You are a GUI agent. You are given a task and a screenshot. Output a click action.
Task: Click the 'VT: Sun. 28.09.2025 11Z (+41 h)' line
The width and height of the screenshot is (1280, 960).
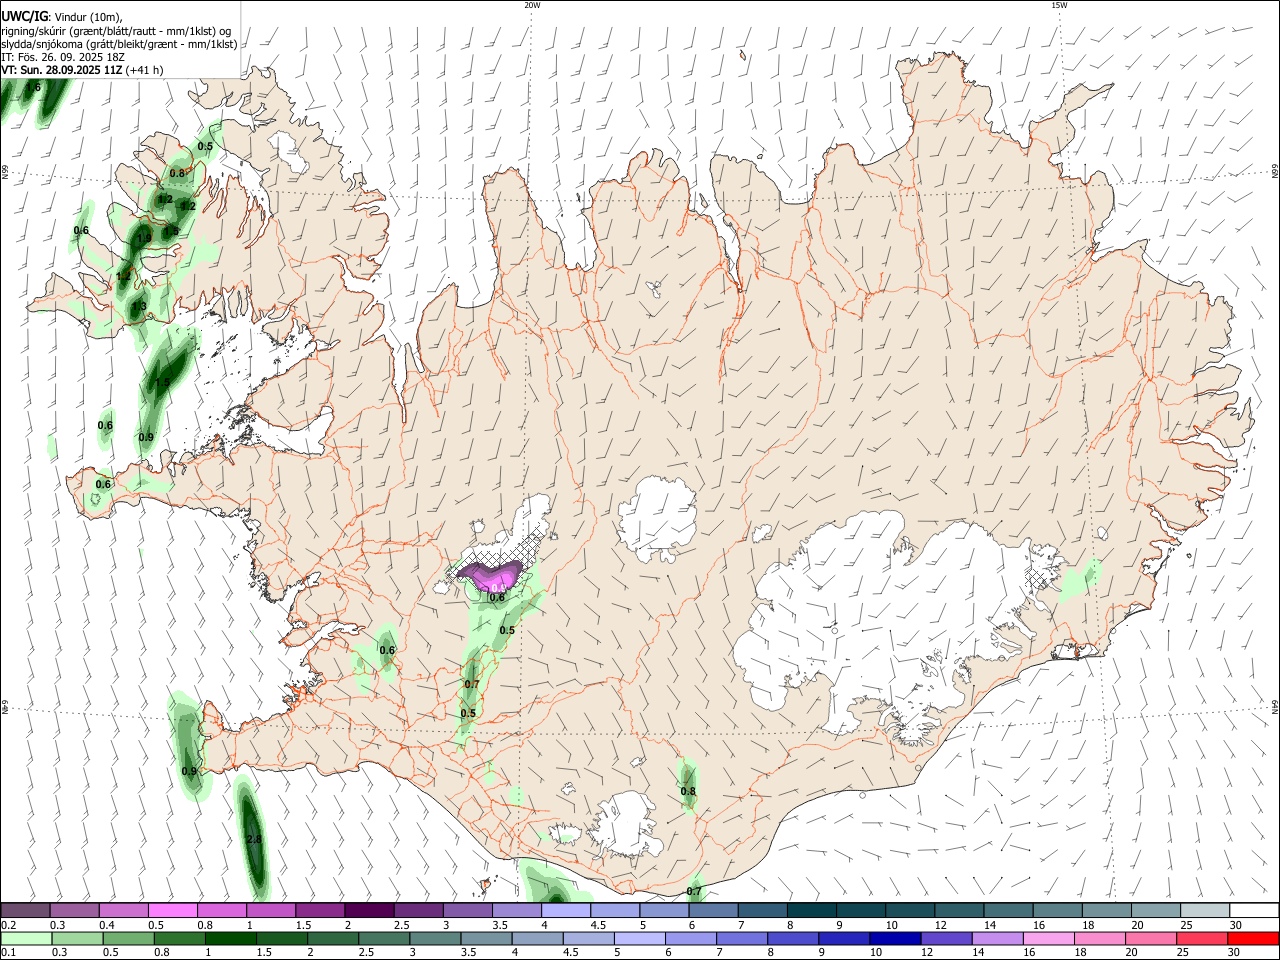(82, 70)
